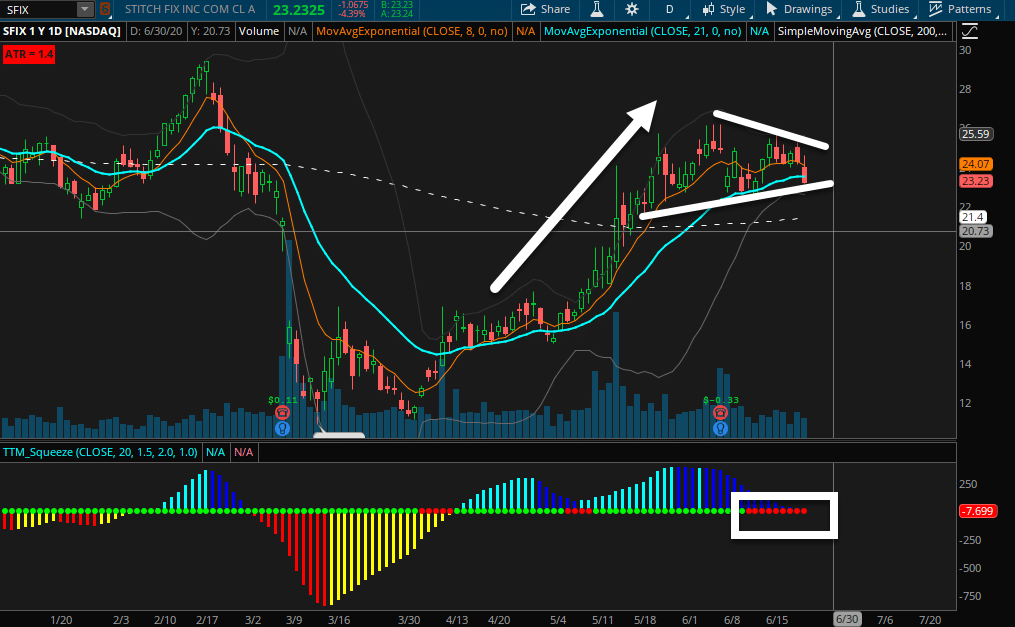1015x627 pixels.
Task: Click the SFIX 1 Y 1D [NASDAQ] title
Action: click(61, 31)
